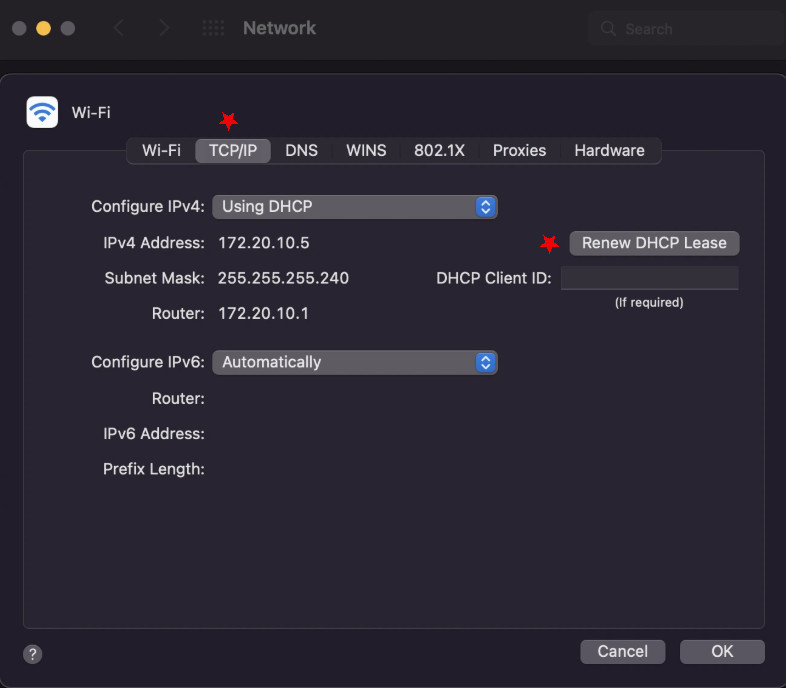Screen dimensions: 786x688
Task: Switch to the 802.1X tab
Action: pos(439,150)
